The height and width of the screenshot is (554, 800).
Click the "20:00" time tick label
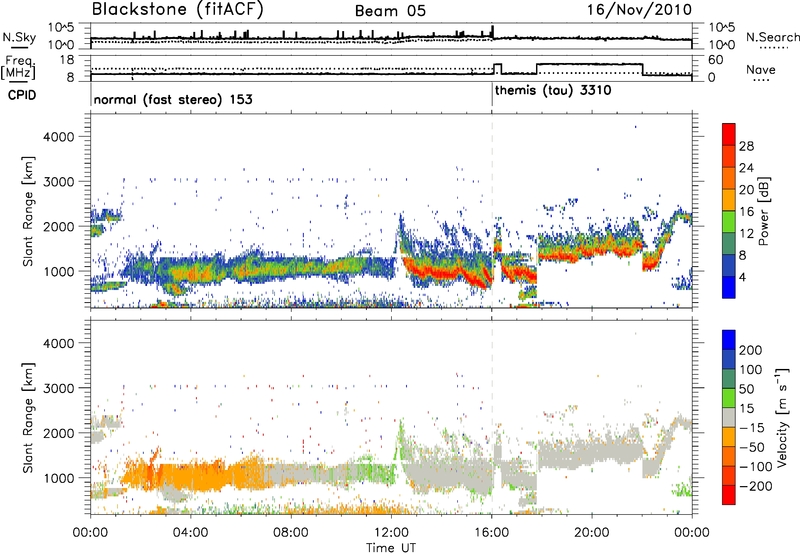(x=592, y=533)
